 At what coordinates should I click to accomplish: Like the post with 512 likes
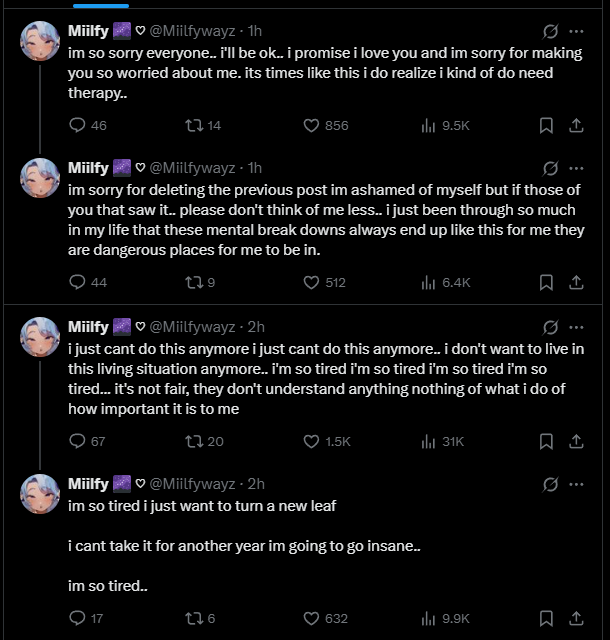click(x=311, y=282)
